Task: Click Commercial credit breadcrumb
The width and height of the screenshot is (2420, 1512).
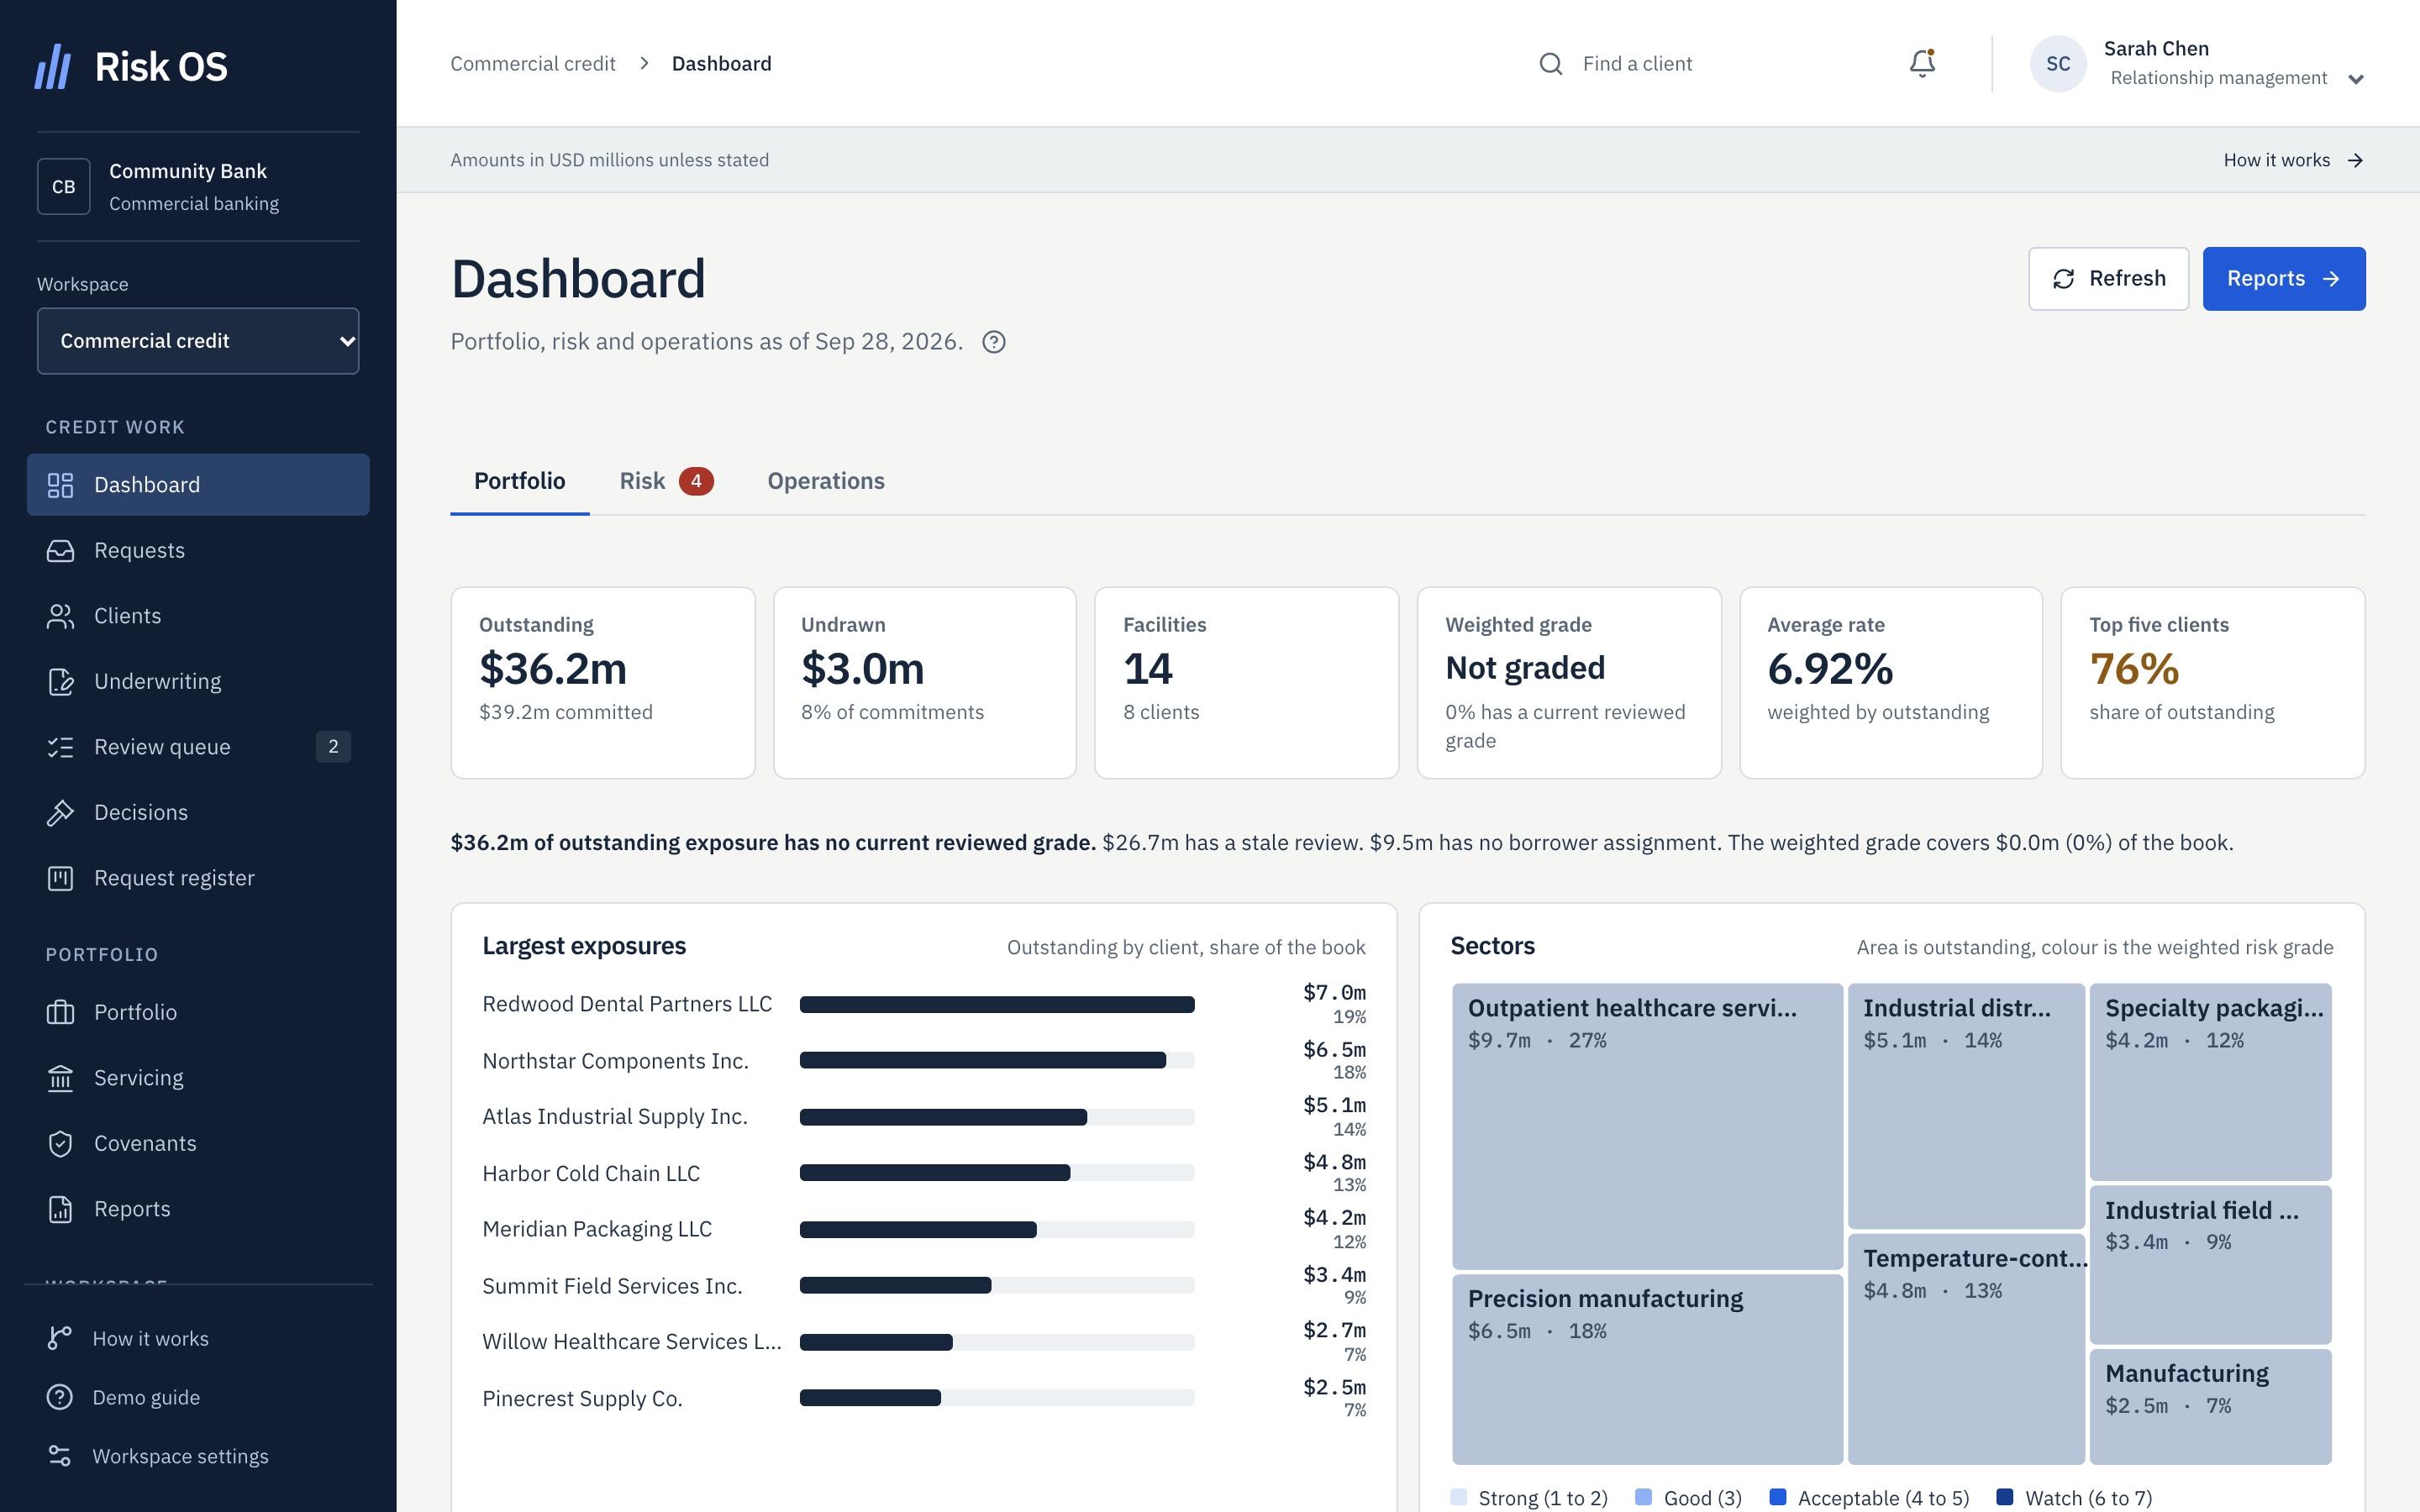Action: click(533, 64)
